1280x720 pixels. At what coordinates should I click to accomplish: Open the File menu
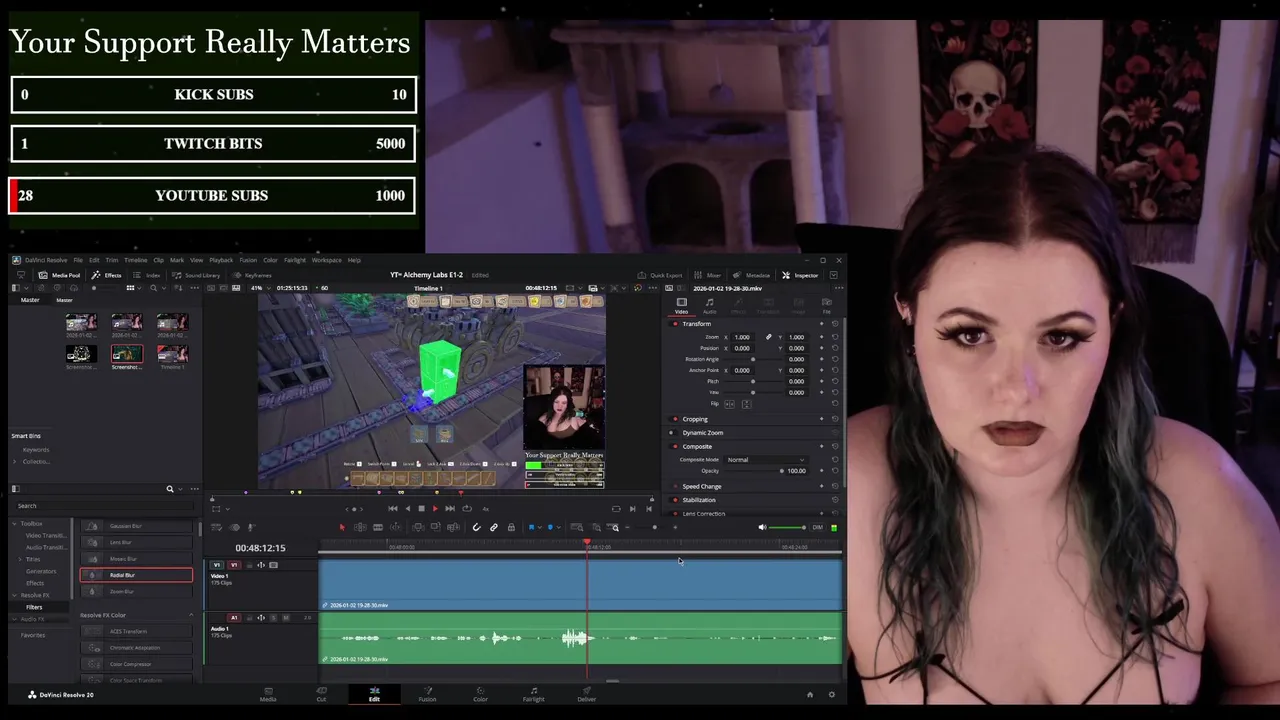(78, 260)
